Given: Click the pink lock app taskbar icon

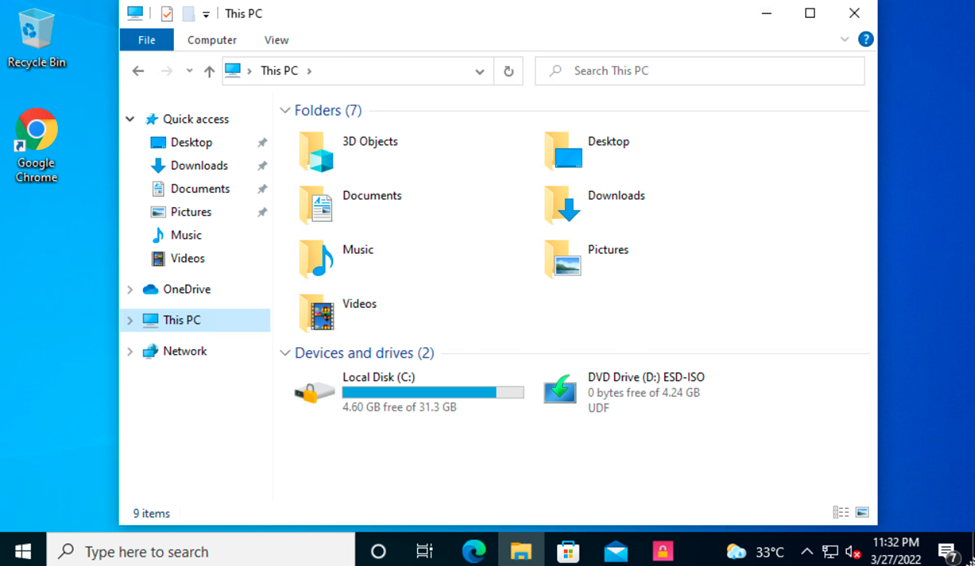Looking at the screenshot, I should (x=663, y=551).
